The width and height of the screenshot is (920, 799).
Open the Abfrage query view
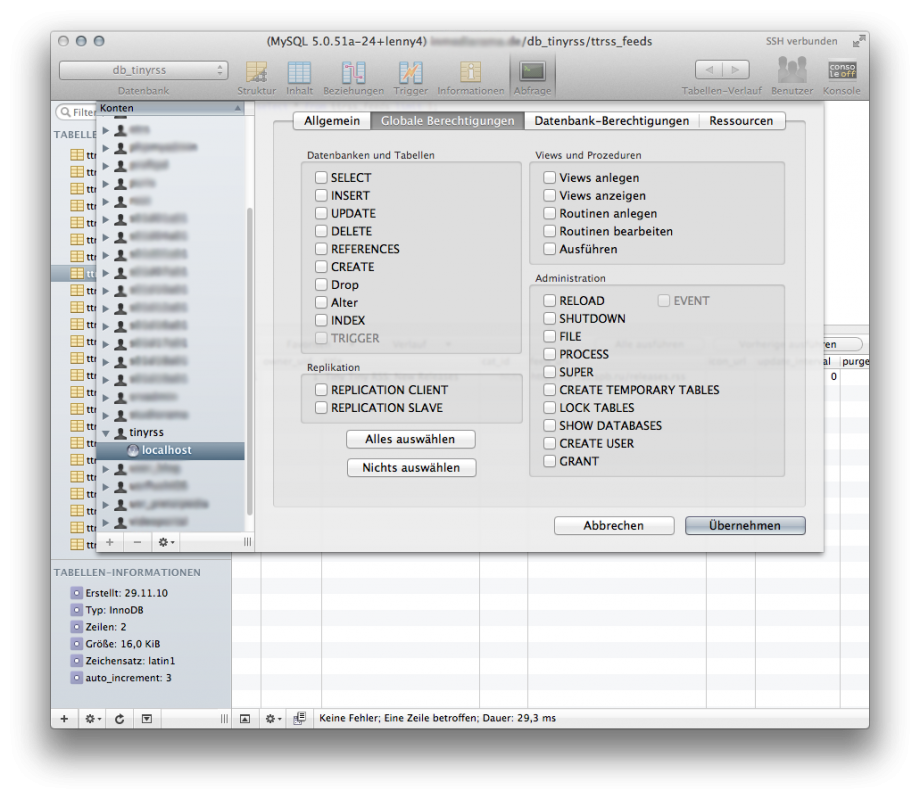[x=532, y=77]
